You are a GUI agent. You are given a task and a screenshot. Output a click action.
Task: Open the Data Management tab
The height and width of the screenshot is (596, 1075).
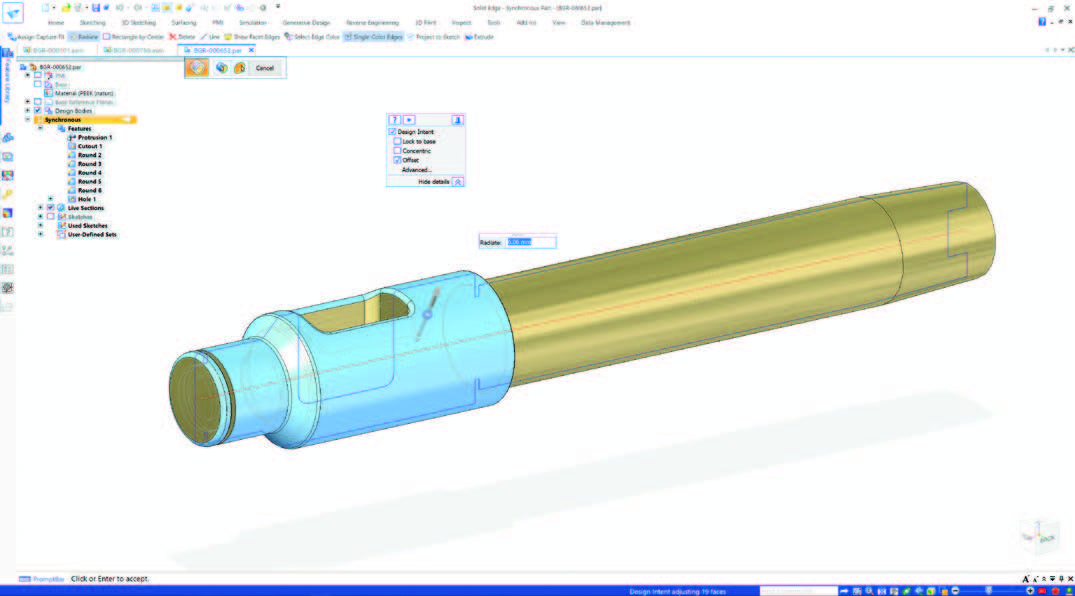click(x=605, y=23)
